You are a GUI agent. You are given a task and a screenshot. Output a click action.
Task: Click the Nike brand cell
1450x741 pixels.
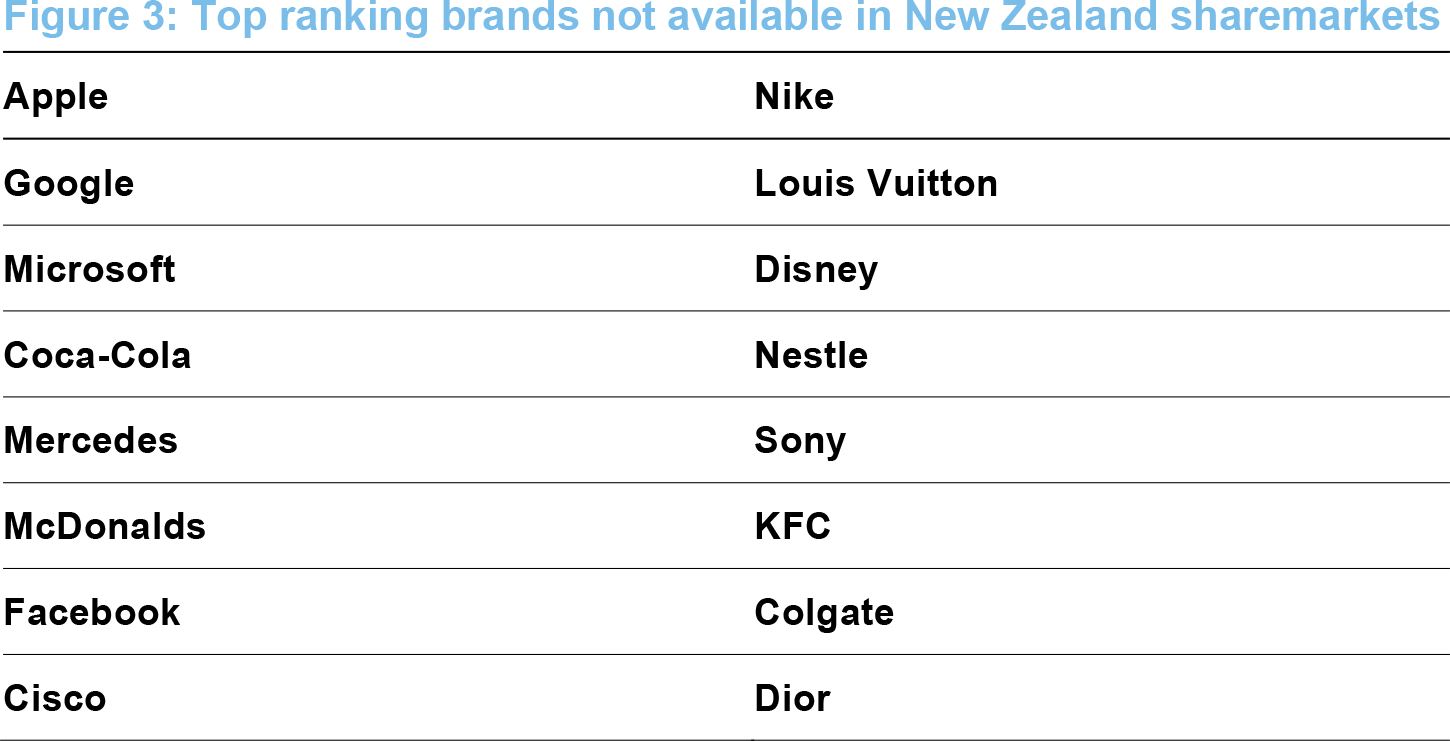coord(794,97)
